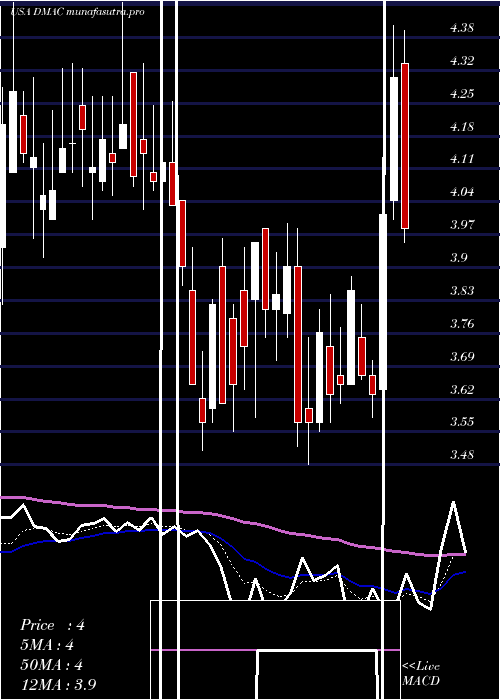Click the 3.97 price axis label
500x700 pixels.
click(x=462, y=225)
